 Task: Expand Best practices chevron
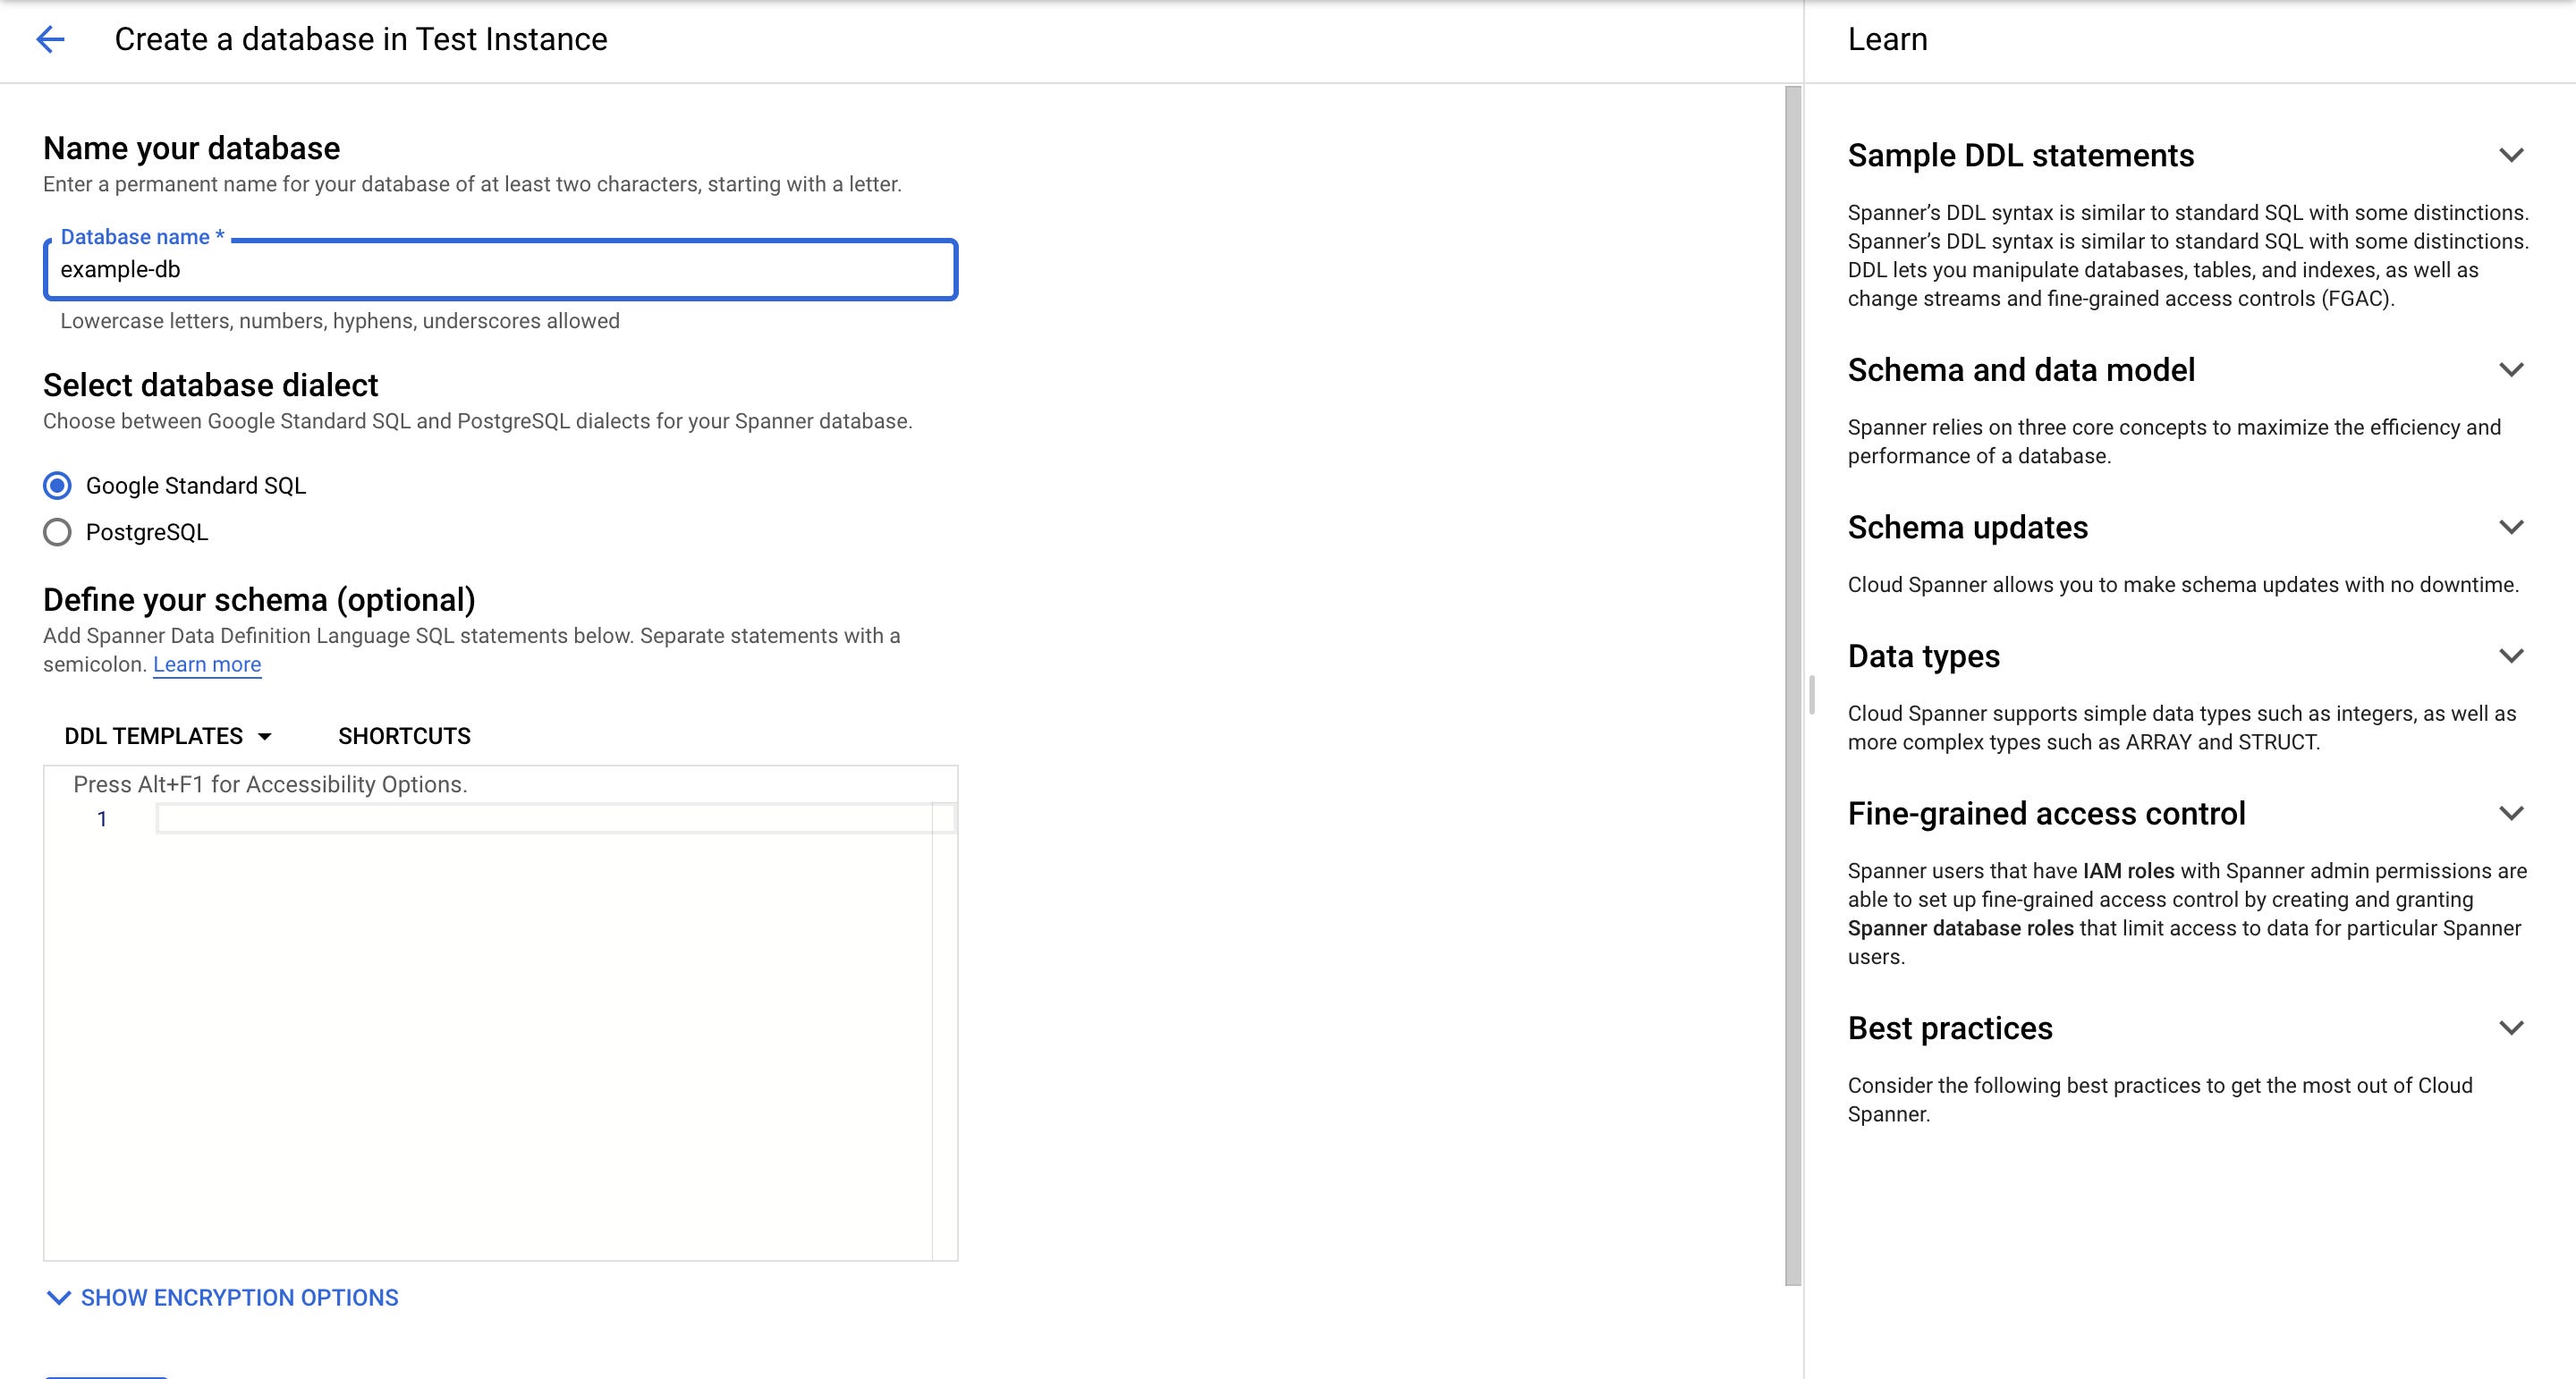click(2511, 1028)
